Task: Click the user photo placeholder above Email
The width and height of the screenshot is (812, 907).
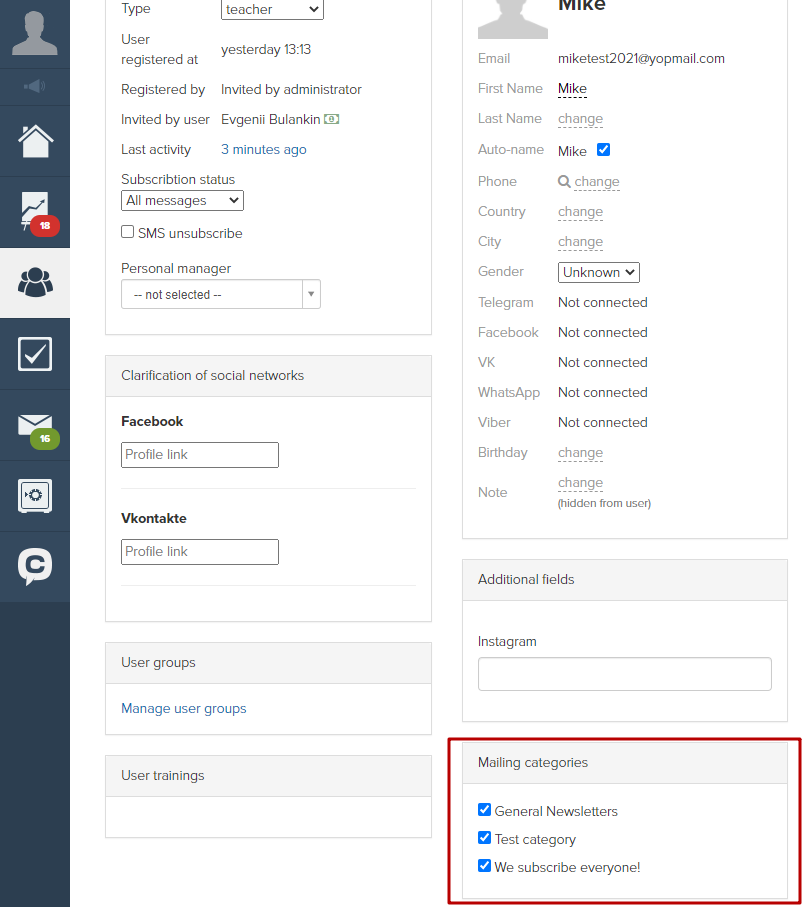Action: (x=512, y=17)
